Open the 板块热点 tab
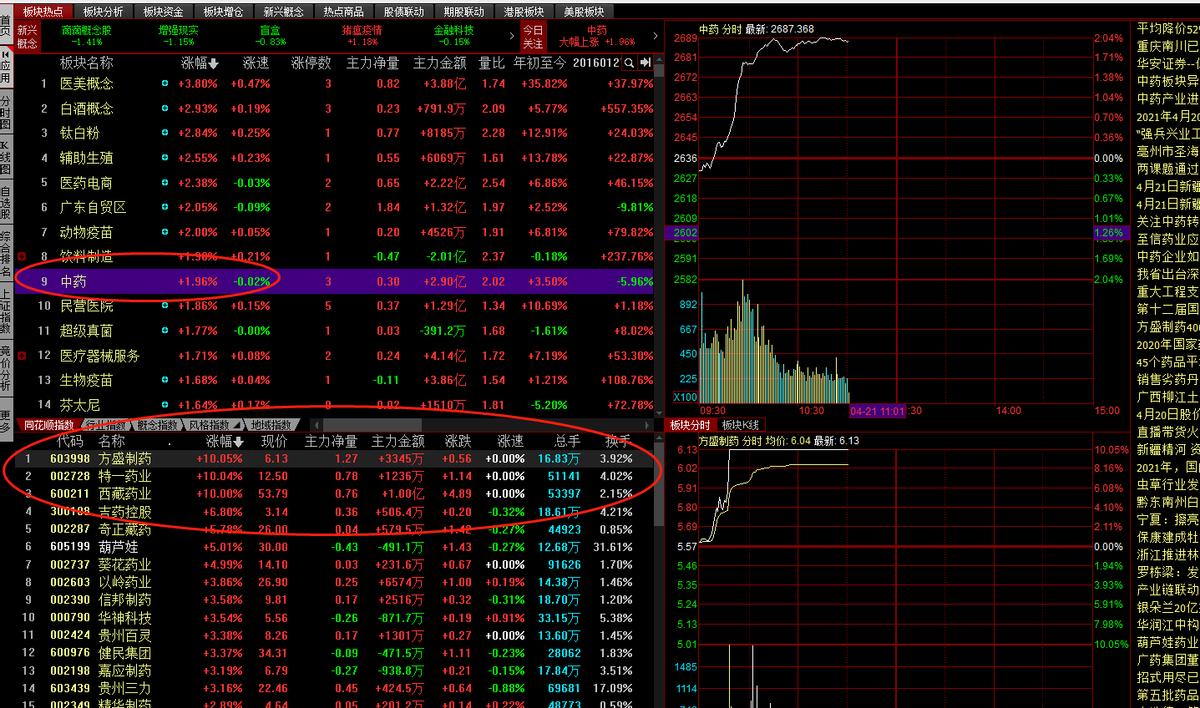Screen dimensions: 1200x708 (x=43, y=11)
